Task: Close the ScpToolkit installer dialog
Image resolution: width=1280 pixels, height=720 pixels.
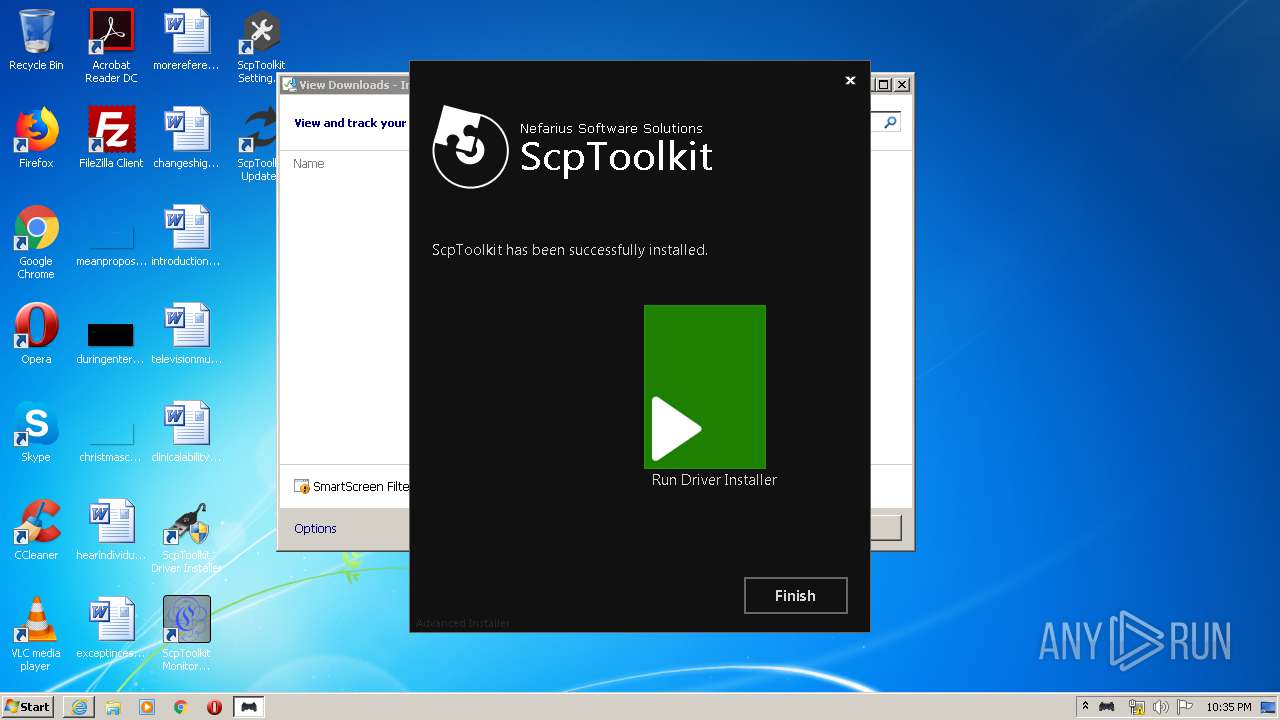Action: tap(850, 81)
